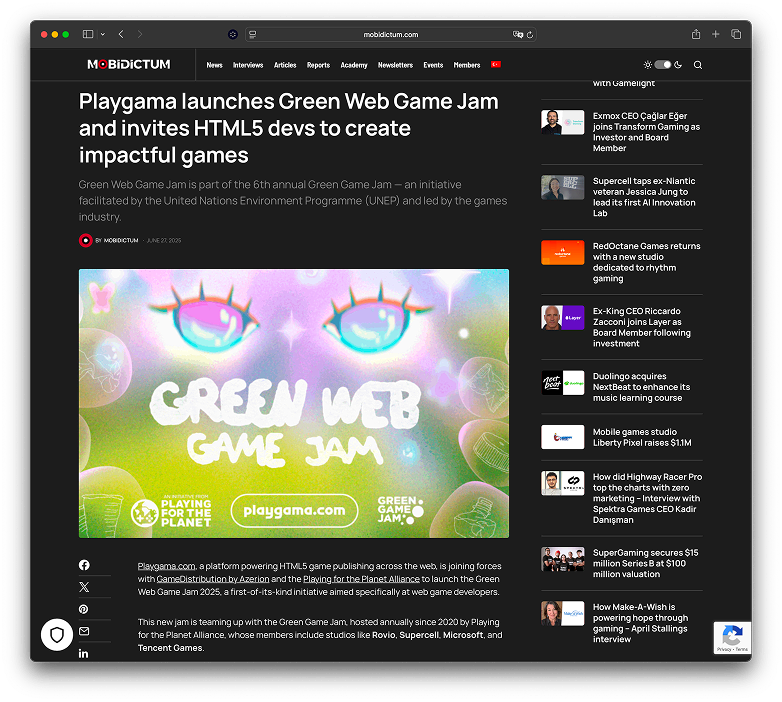
Task: Click the NextBeat Duolingo thumbnail
Action: click(x=563, y=382)
